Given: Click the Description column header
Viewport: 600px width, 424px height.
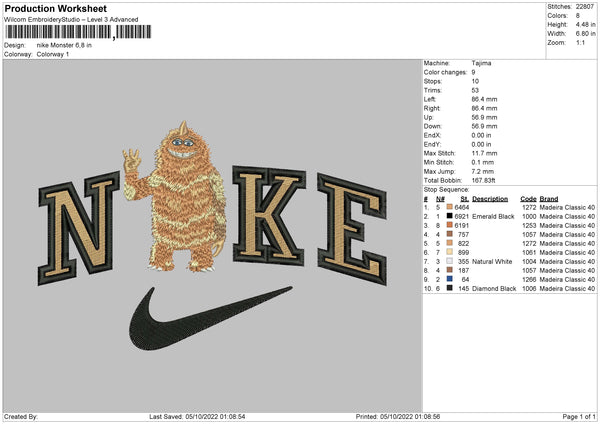Looking at the screenshot, I should click(490, 199).
